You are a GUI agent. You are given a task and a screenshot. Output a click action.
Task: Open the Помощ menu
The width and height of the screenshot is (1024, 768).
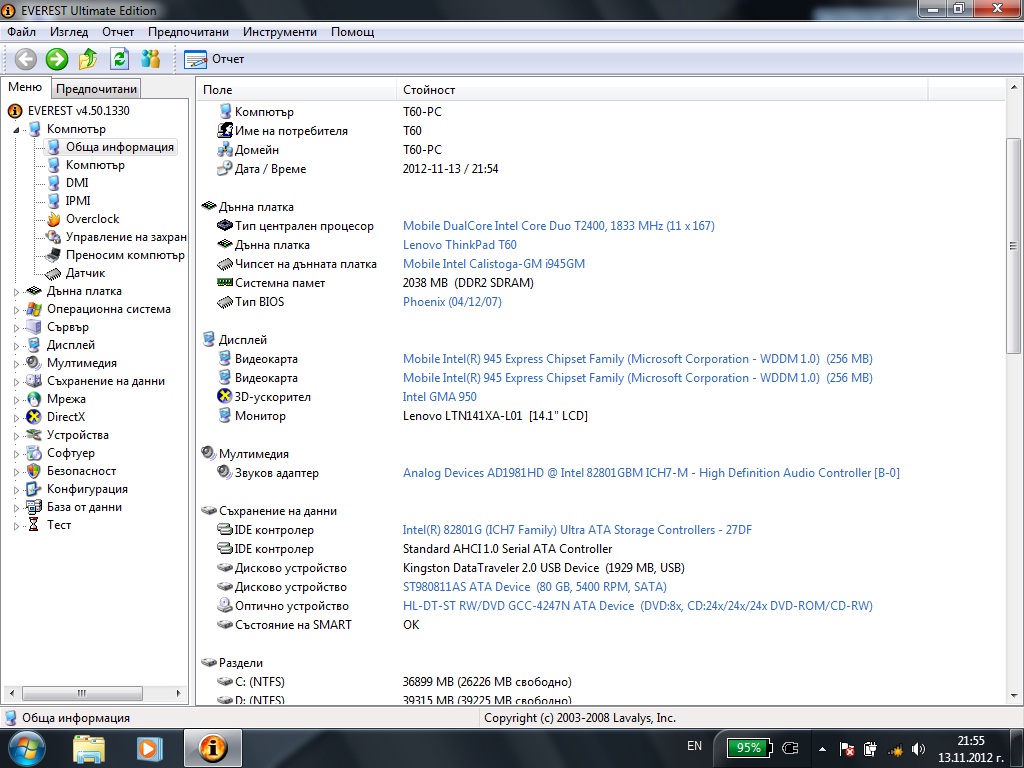click(353, 32)
